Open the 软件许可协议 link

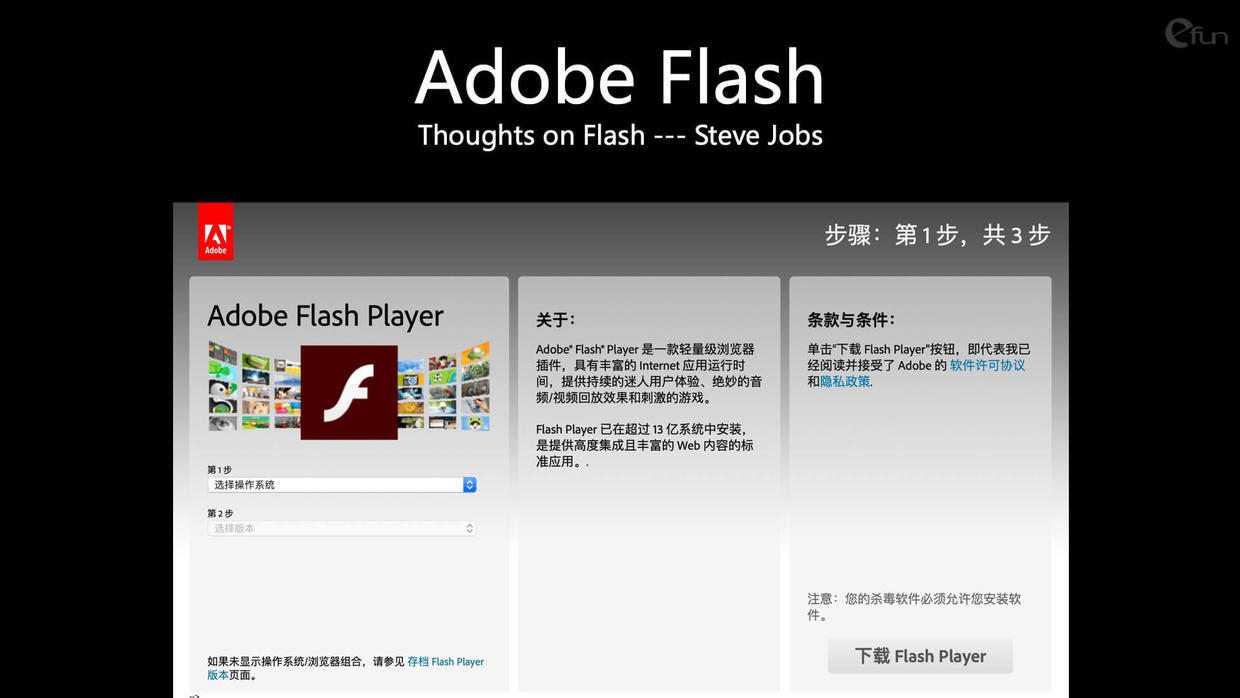(x=987, y=365)
